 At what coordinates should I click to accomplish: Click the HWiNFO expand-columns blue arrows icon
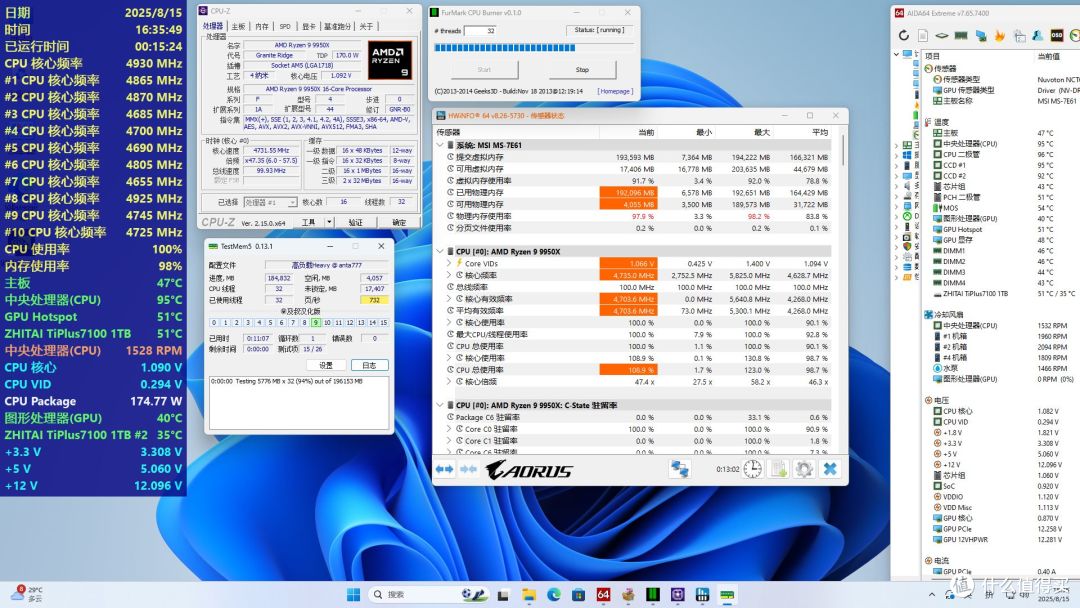444,470
